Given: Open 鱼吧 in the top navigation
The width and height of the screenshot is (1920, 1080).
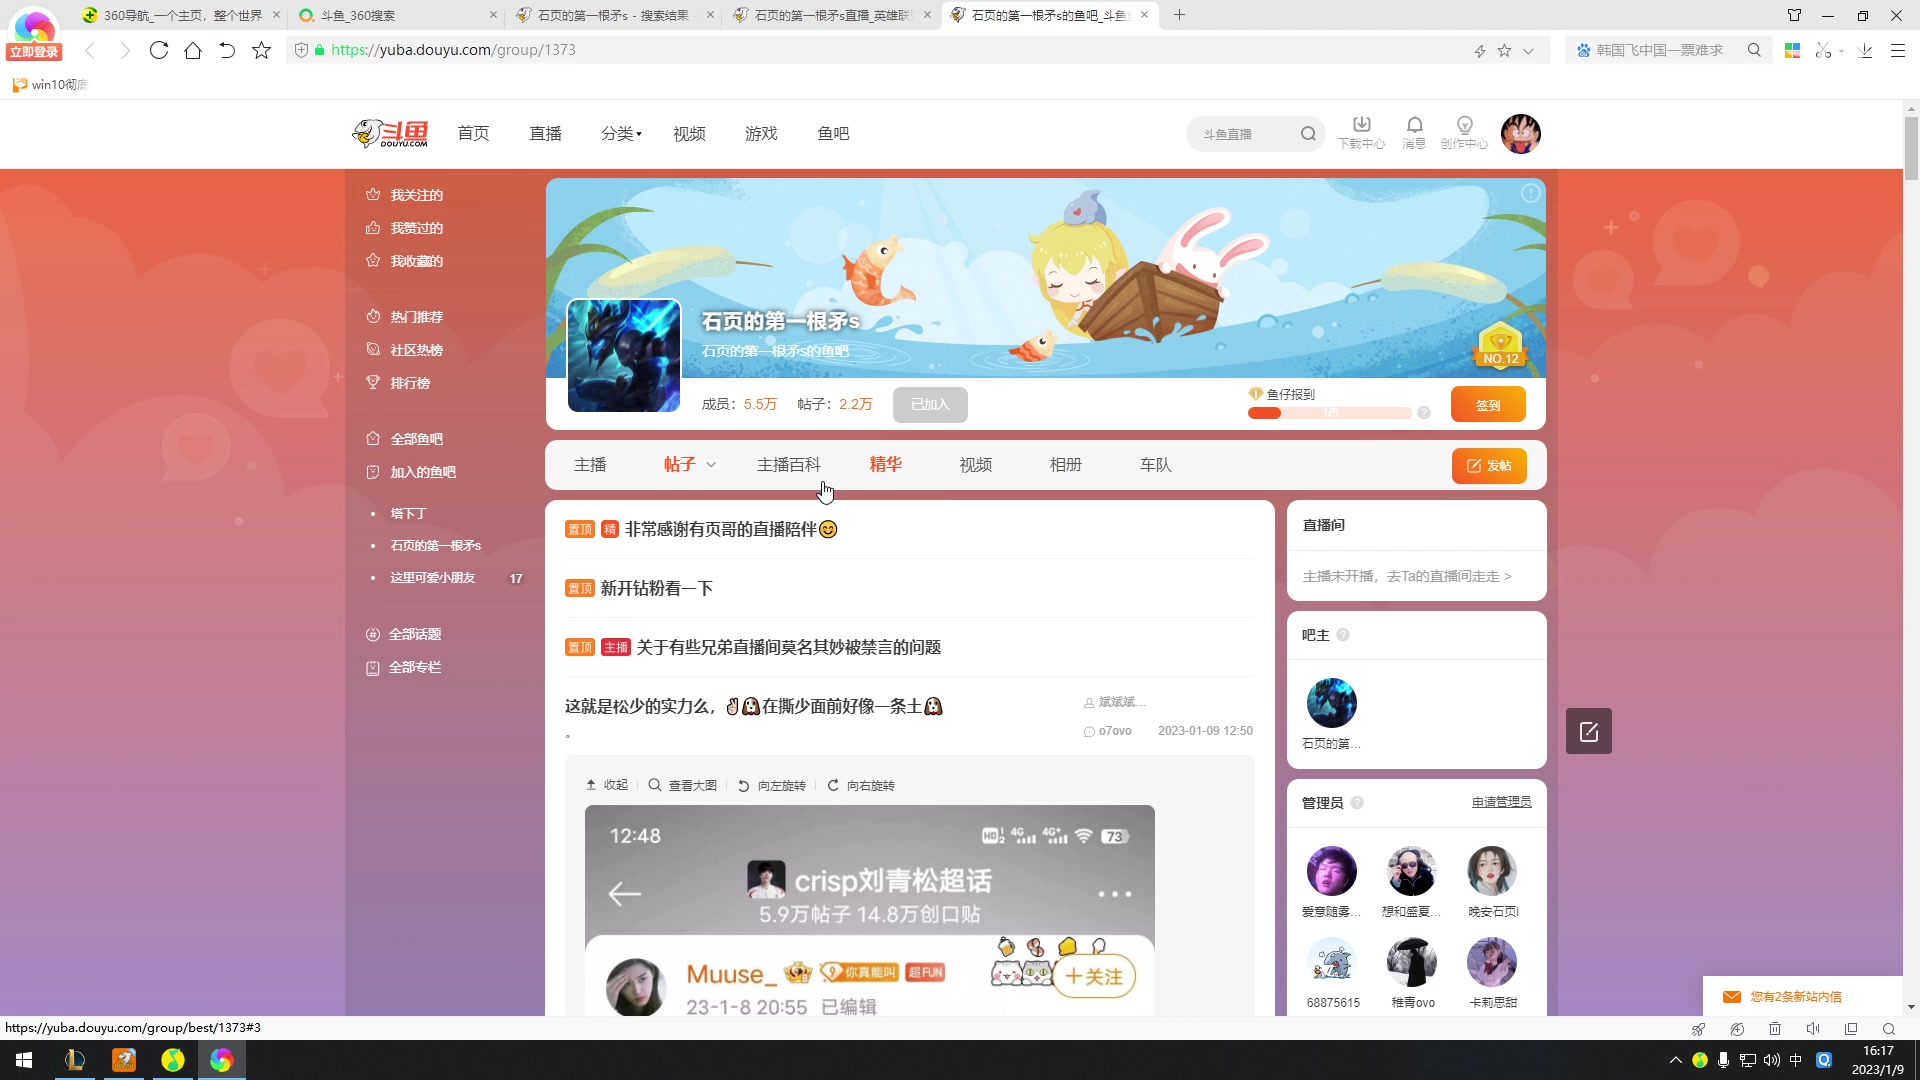Looking at the screenshot, I should click(833, 133).
